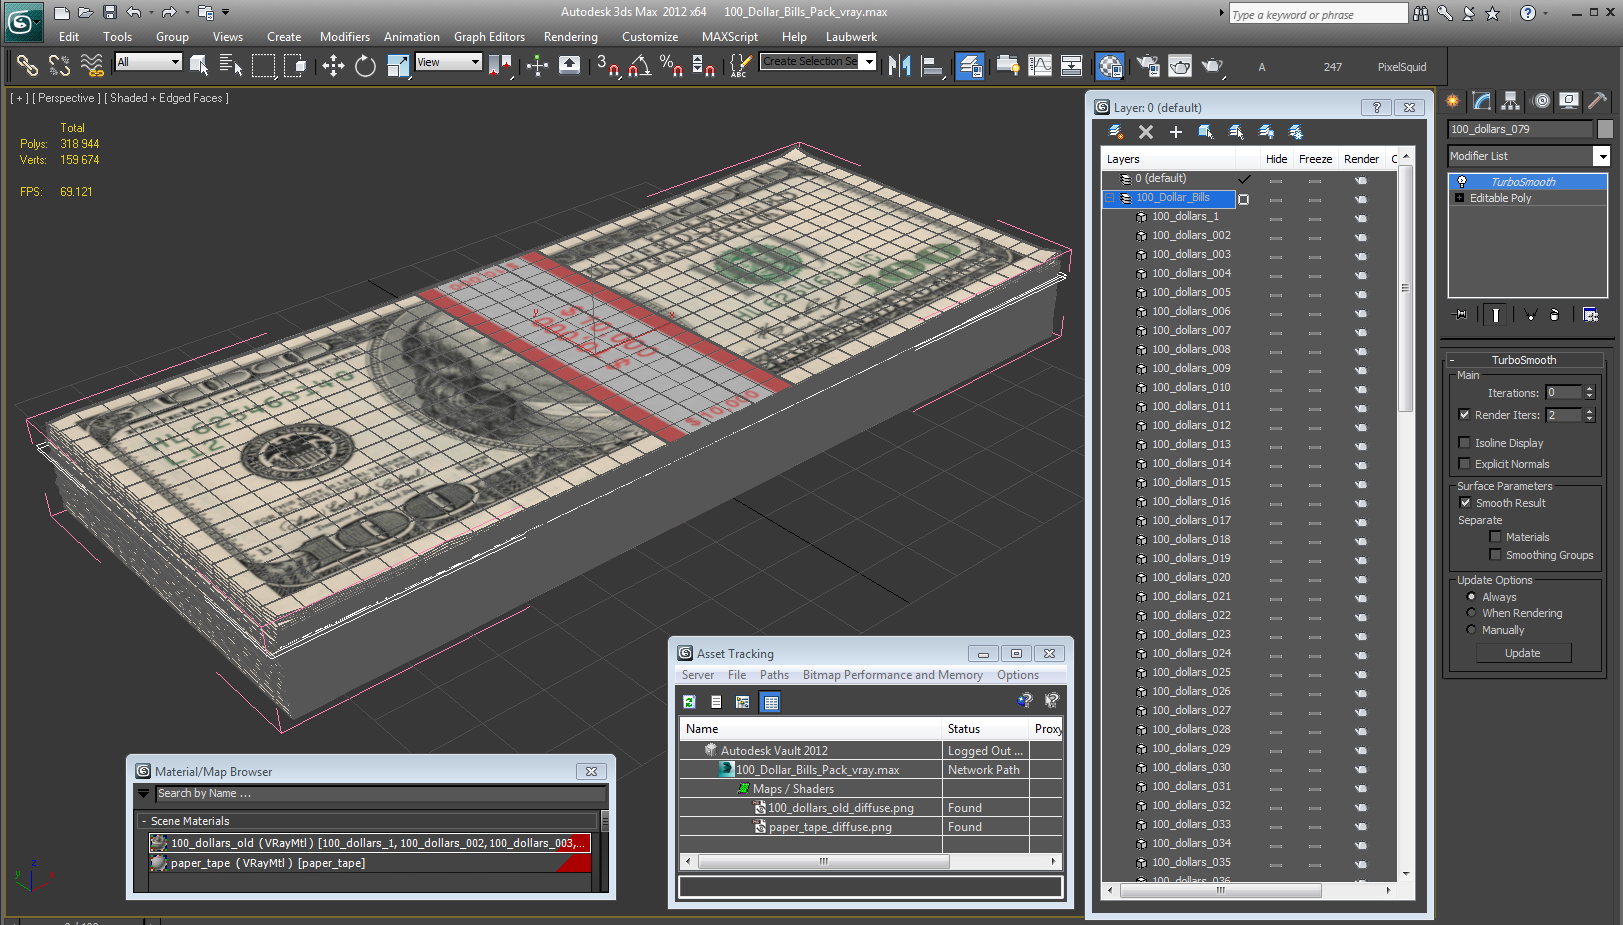
Task: Click the TurboSmooth Update button
Action: 1523,653
